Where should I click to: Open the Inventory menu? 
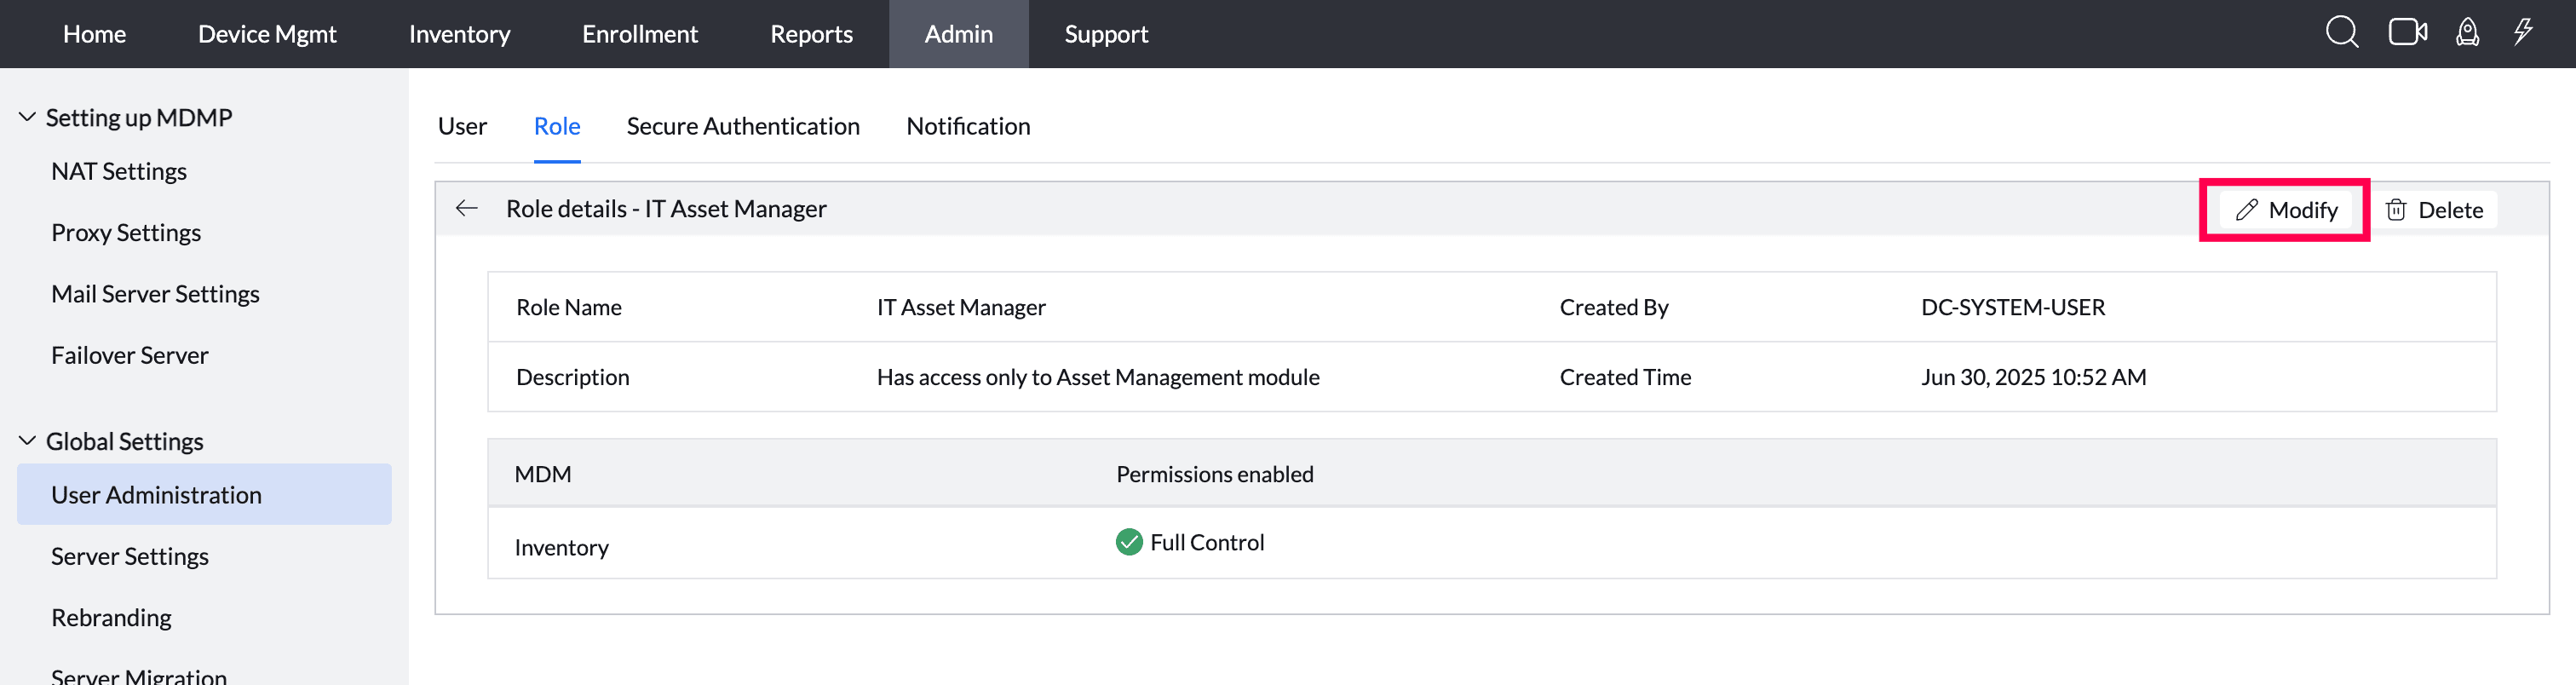pos(459,34)
